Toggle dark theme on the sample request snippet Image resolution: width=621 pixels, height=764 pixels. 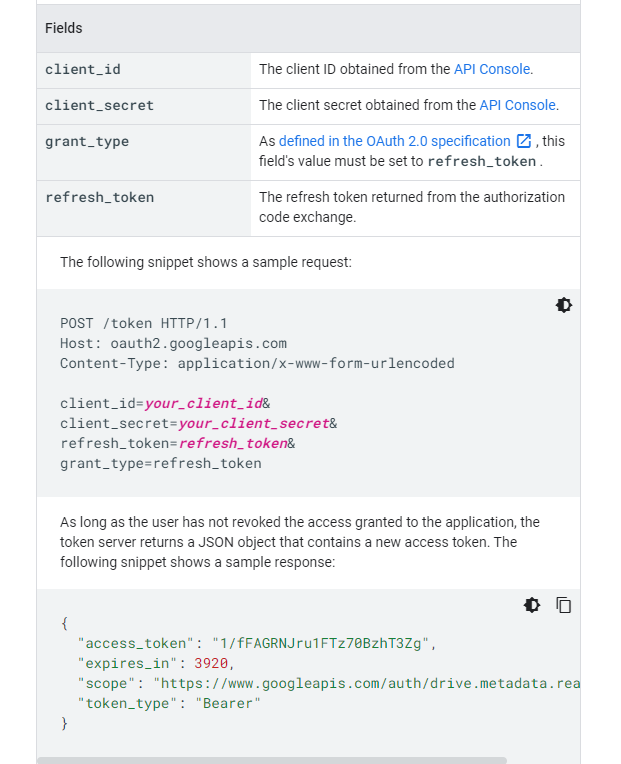pyautogui.click(x=564, y=305)
